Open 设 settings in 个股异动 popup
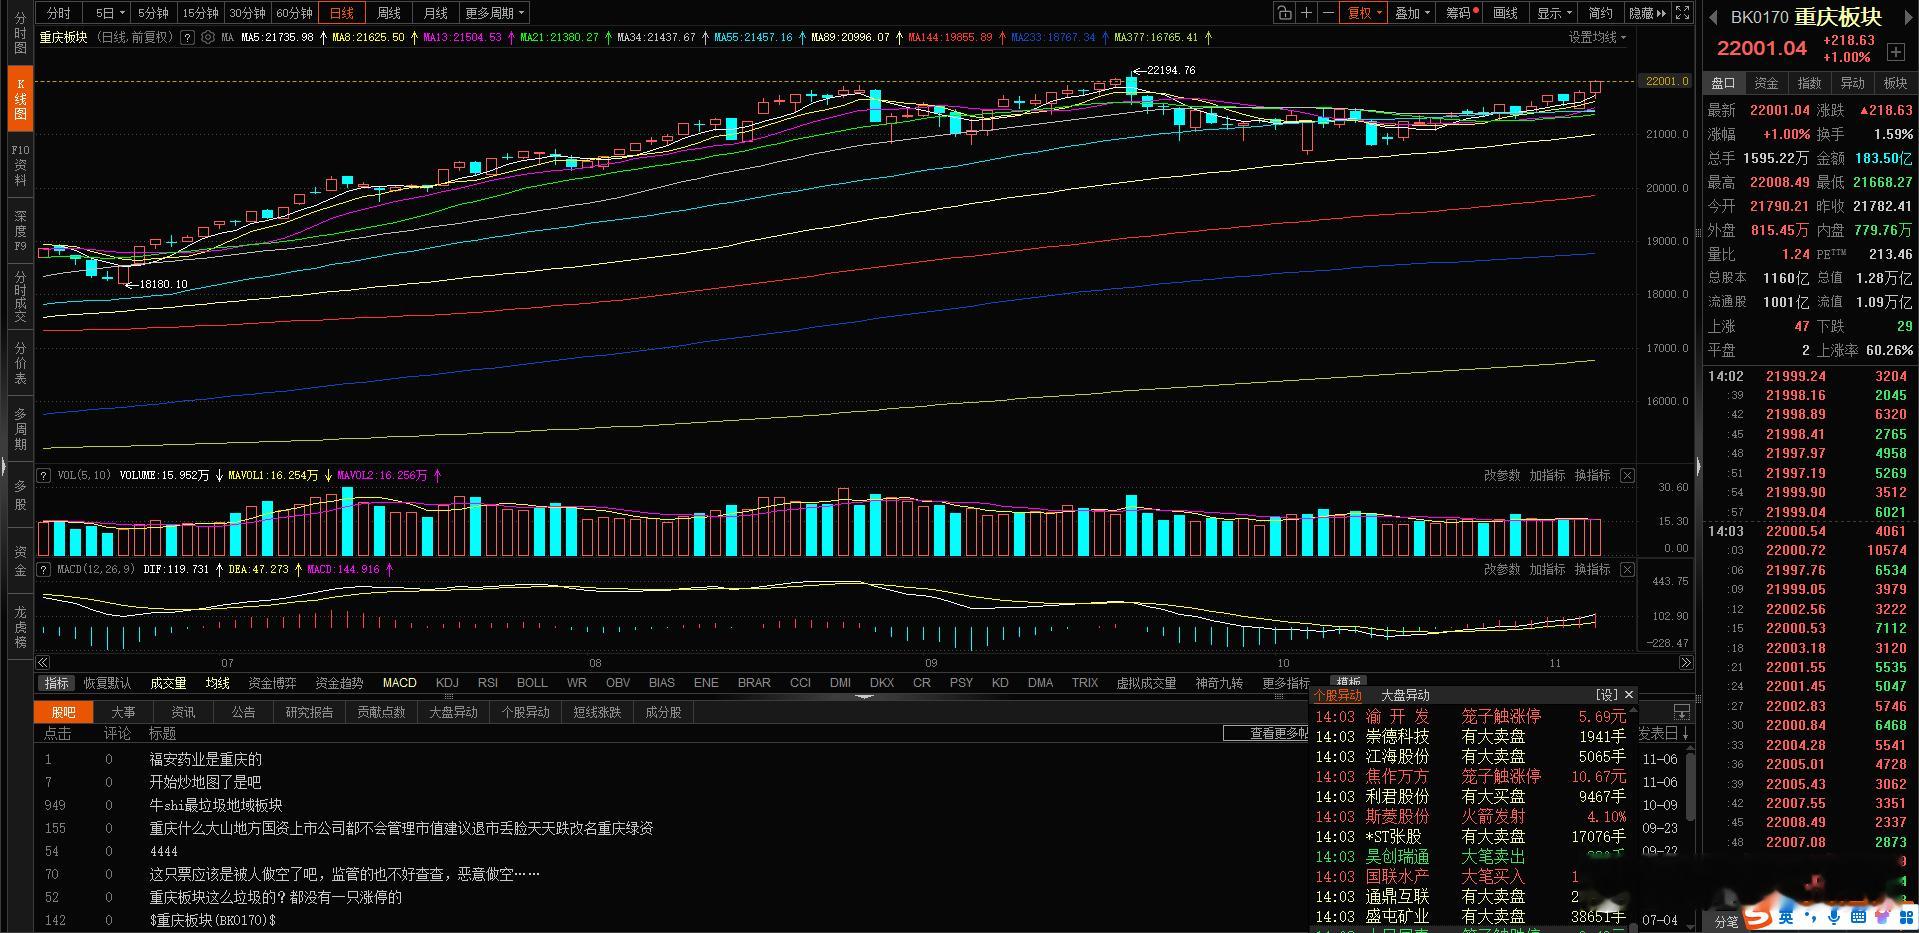 pos(1606,694)
